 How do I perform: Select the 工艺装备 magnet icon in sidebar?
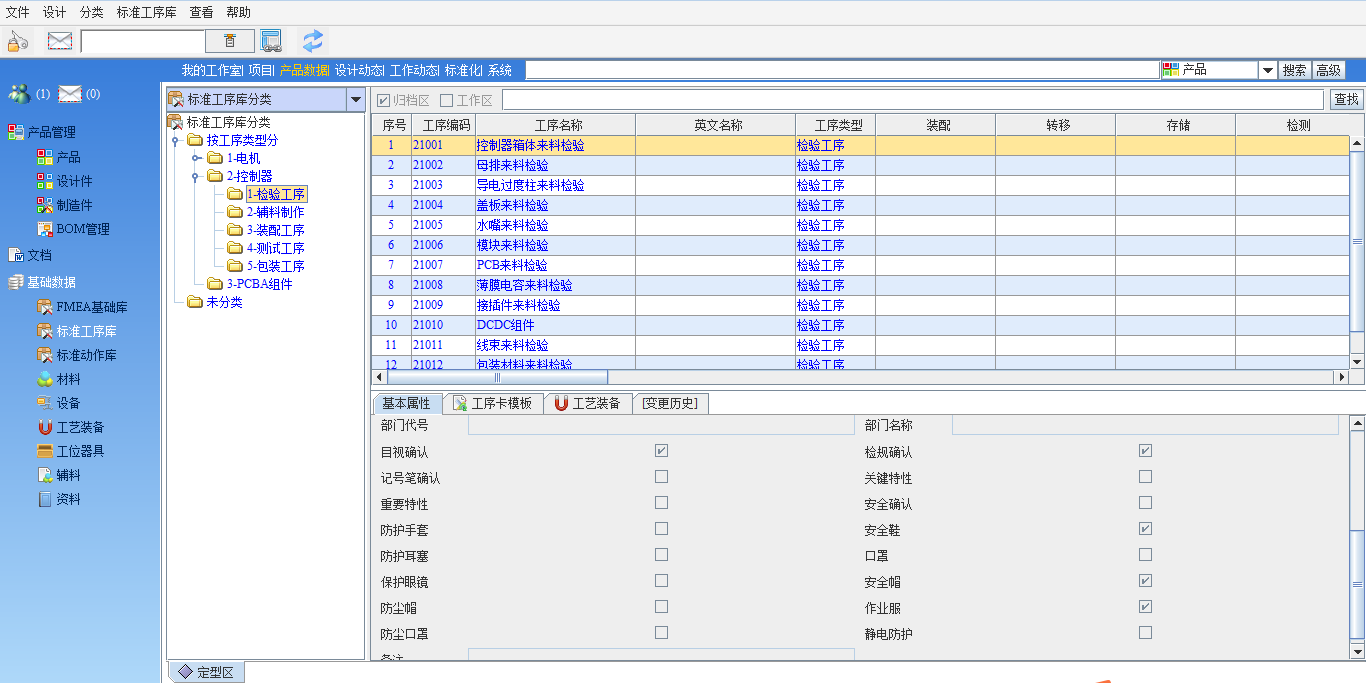pos(45,427)
